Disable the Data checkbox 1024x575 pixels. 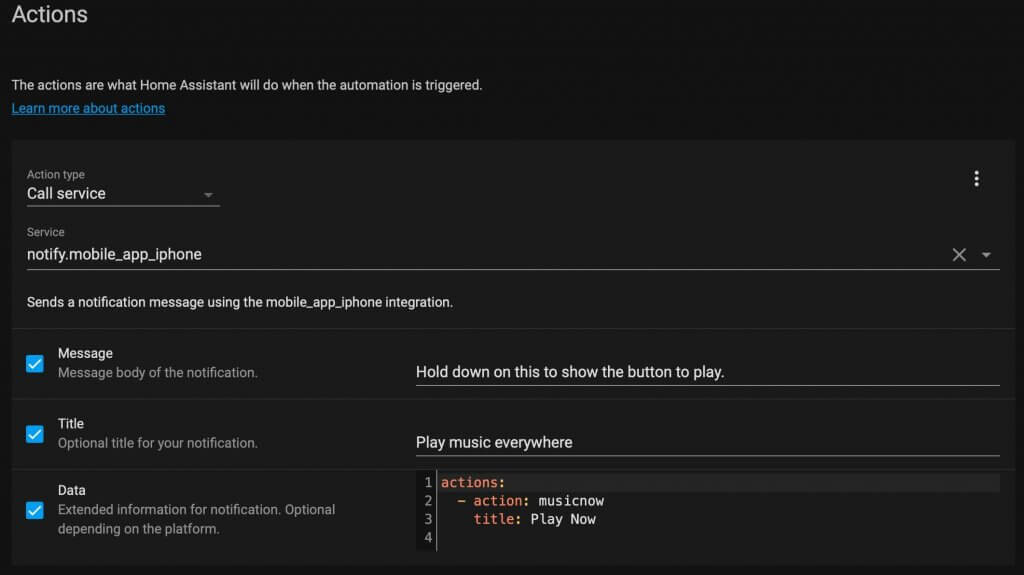pos(35,510)
